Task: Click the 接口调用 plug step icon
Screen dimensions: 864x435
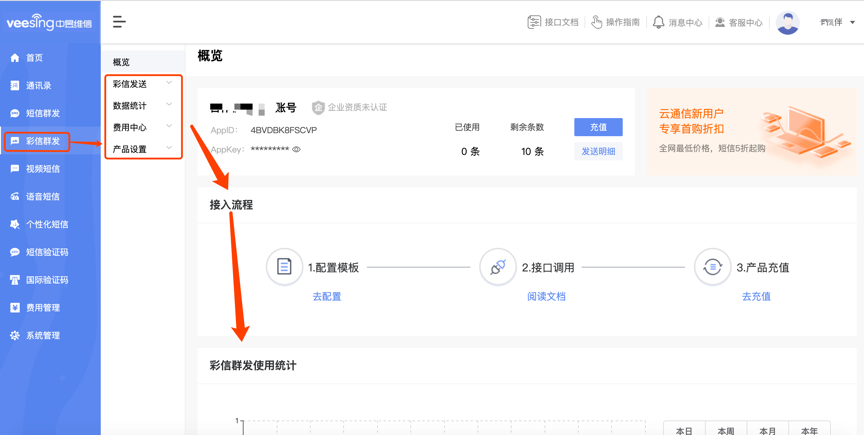Action: pyautogui.click(x=498, y=267)
